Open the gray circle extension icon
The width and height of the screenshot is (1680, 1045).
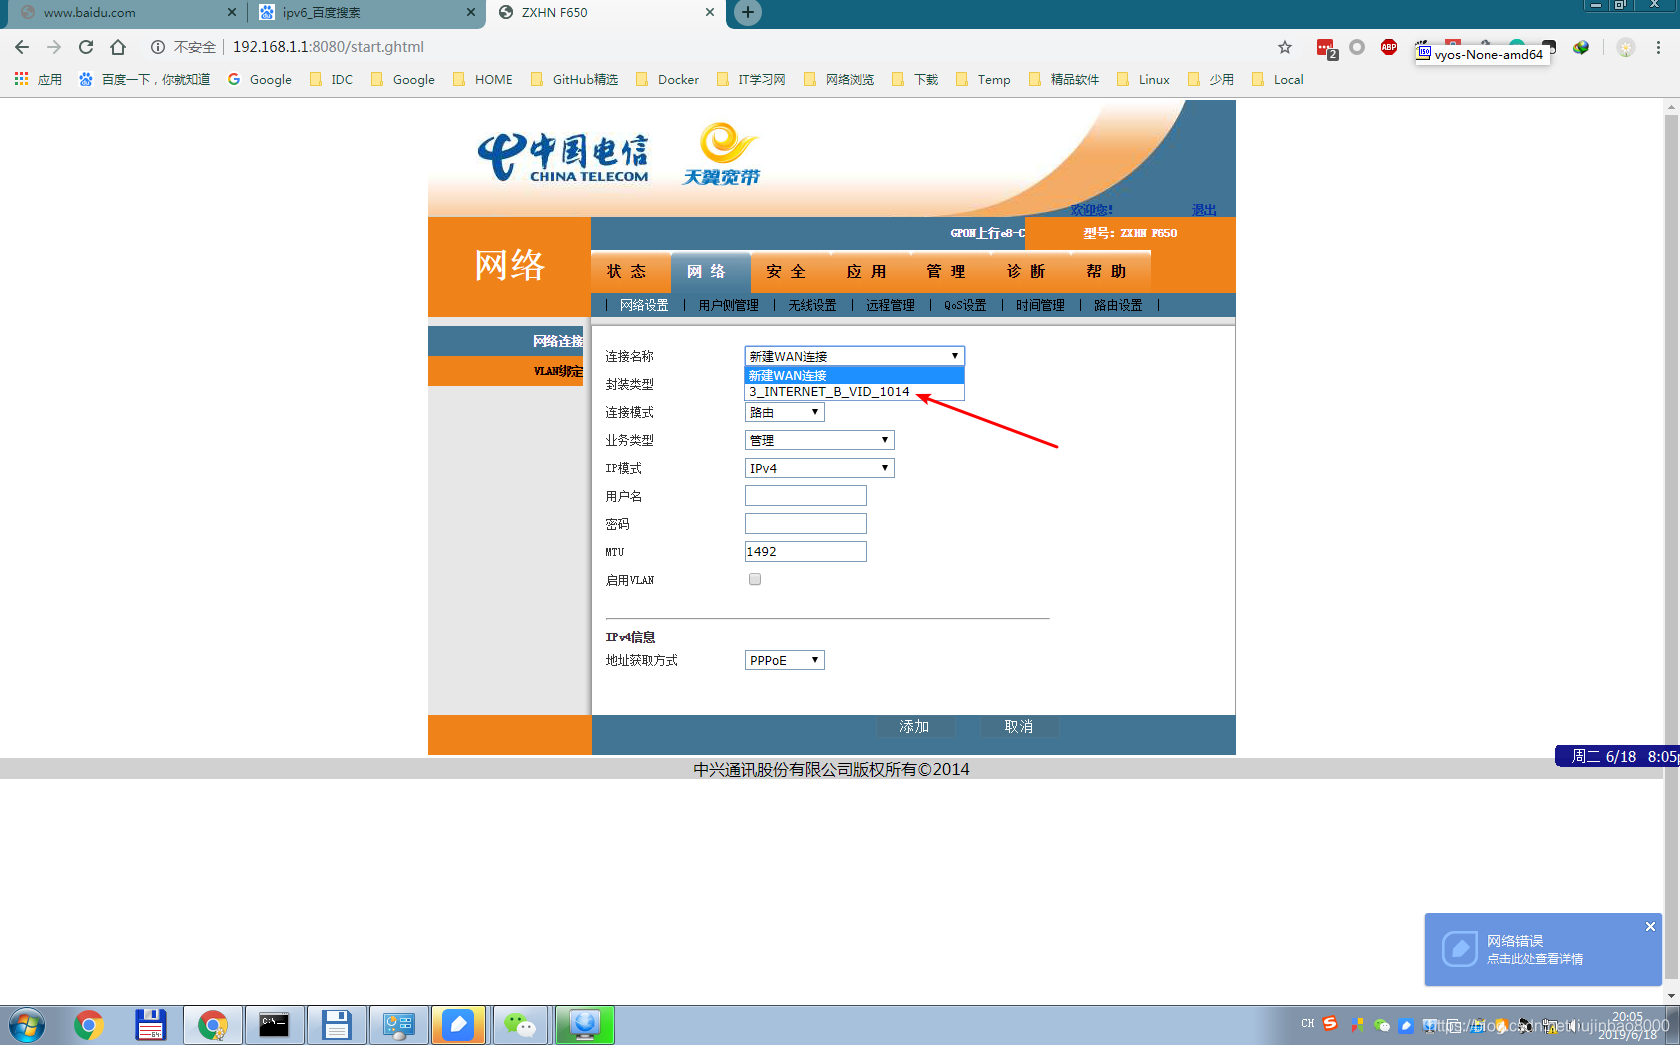(1357, 47)
